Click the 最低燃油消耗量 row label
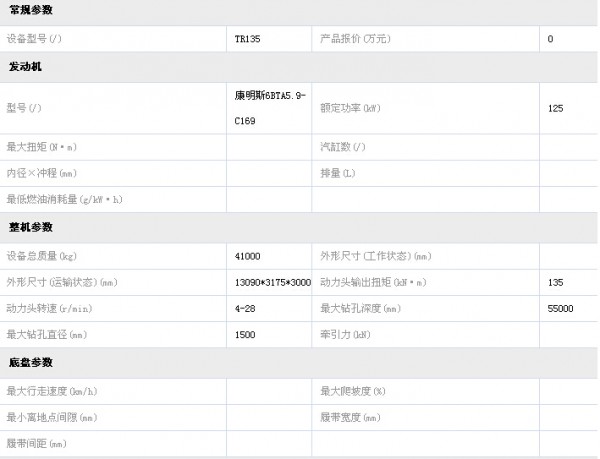The height and width of the screenshot is (459, 600). (x=64, y=199)
